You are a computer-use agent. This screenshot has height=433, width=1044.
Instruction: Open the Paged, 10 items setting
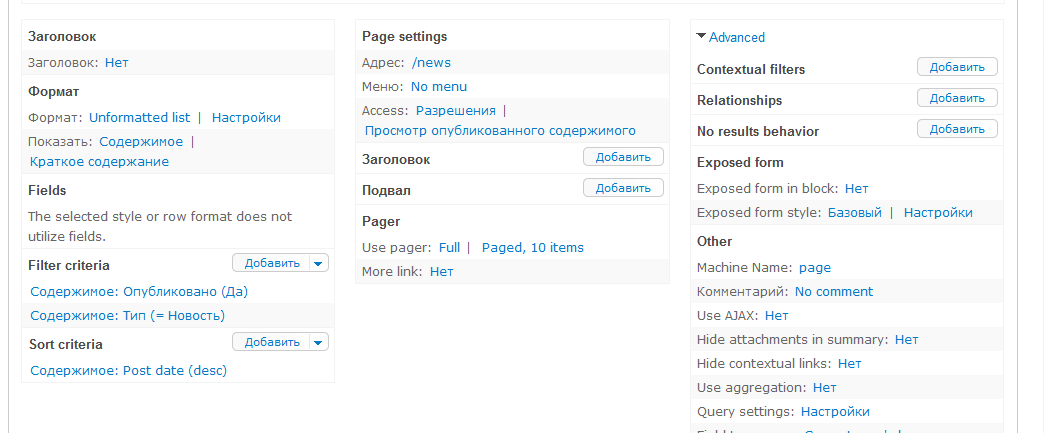532,247
